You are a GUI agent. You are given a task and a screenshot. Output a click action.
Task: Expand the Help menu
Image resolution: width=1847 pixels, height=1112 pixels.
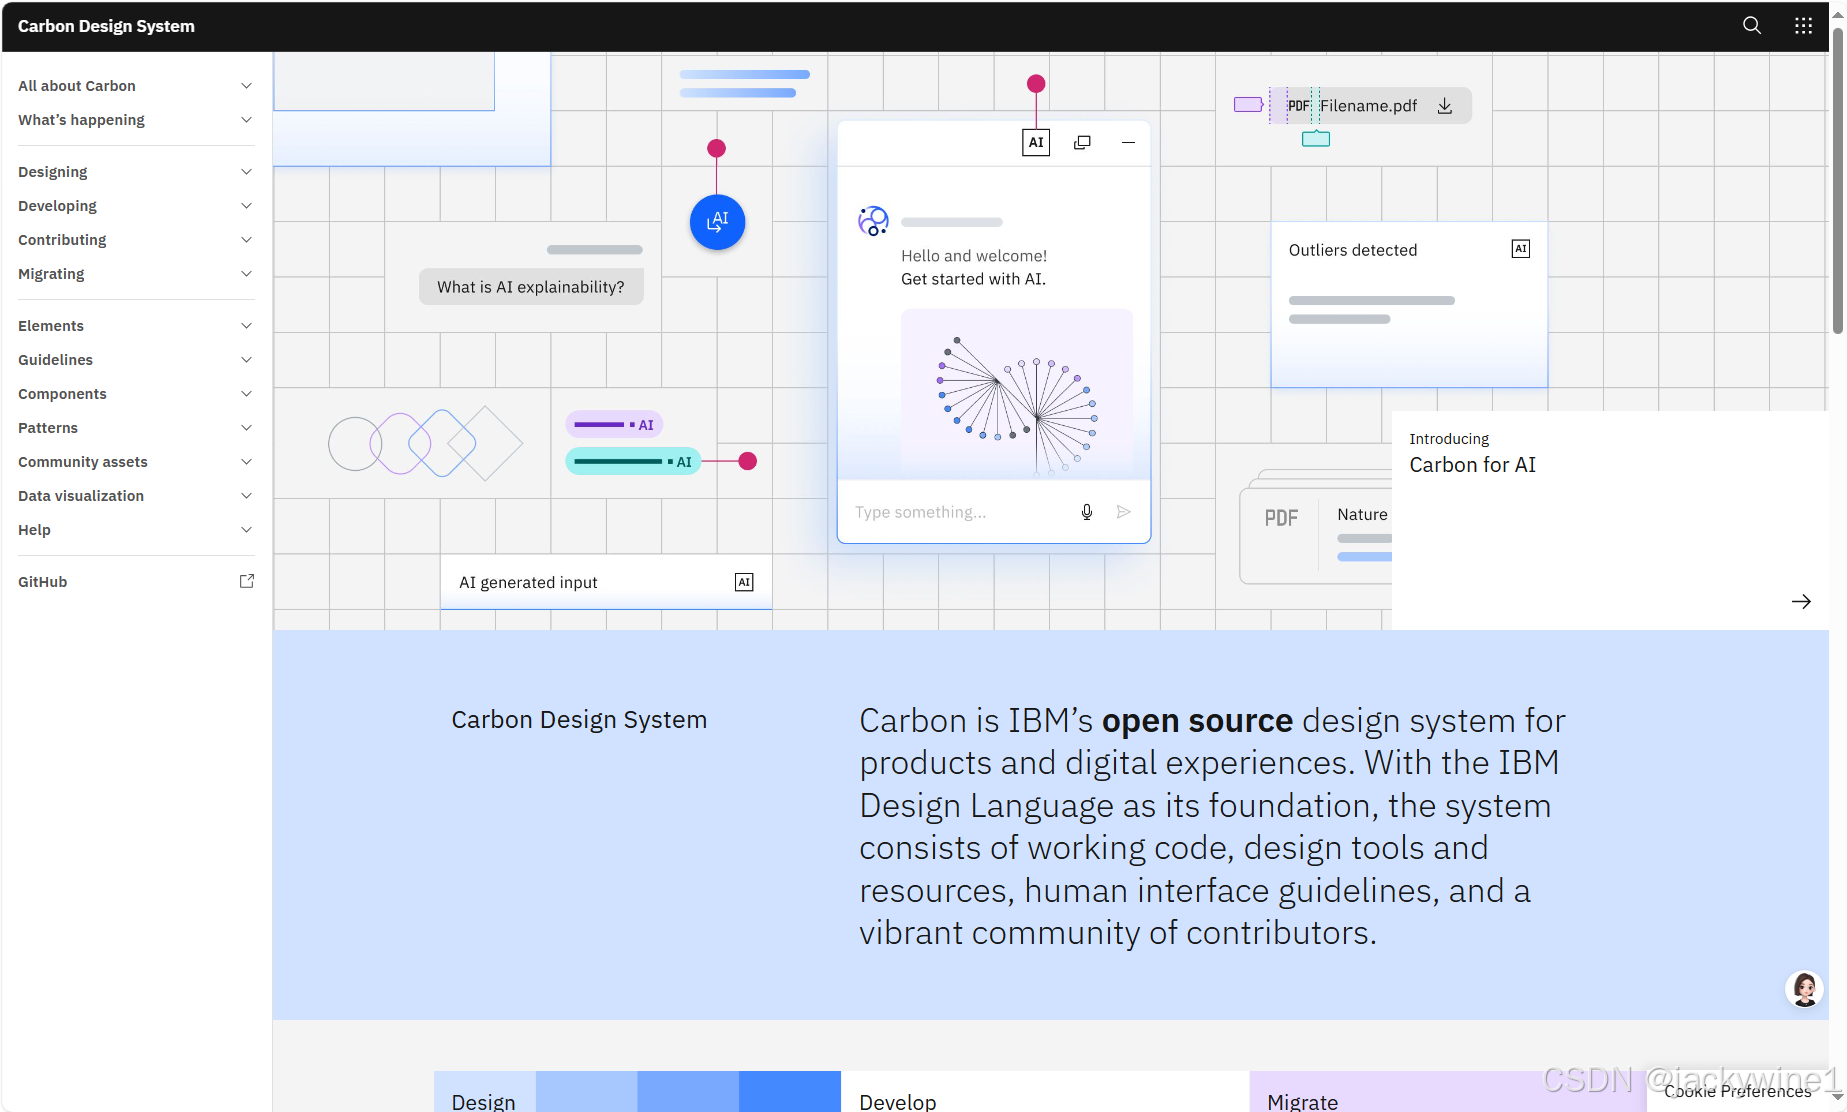(x=135, y=530)
